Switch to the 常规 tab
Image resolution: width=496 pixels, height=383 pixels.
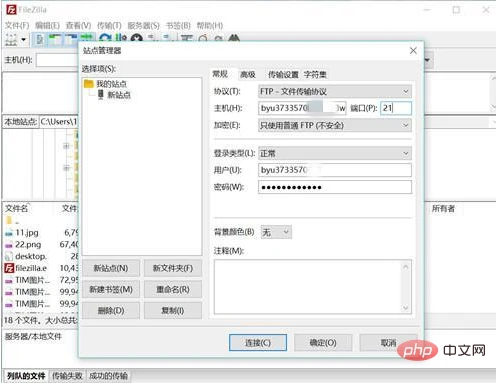click(x=220, y=74)
